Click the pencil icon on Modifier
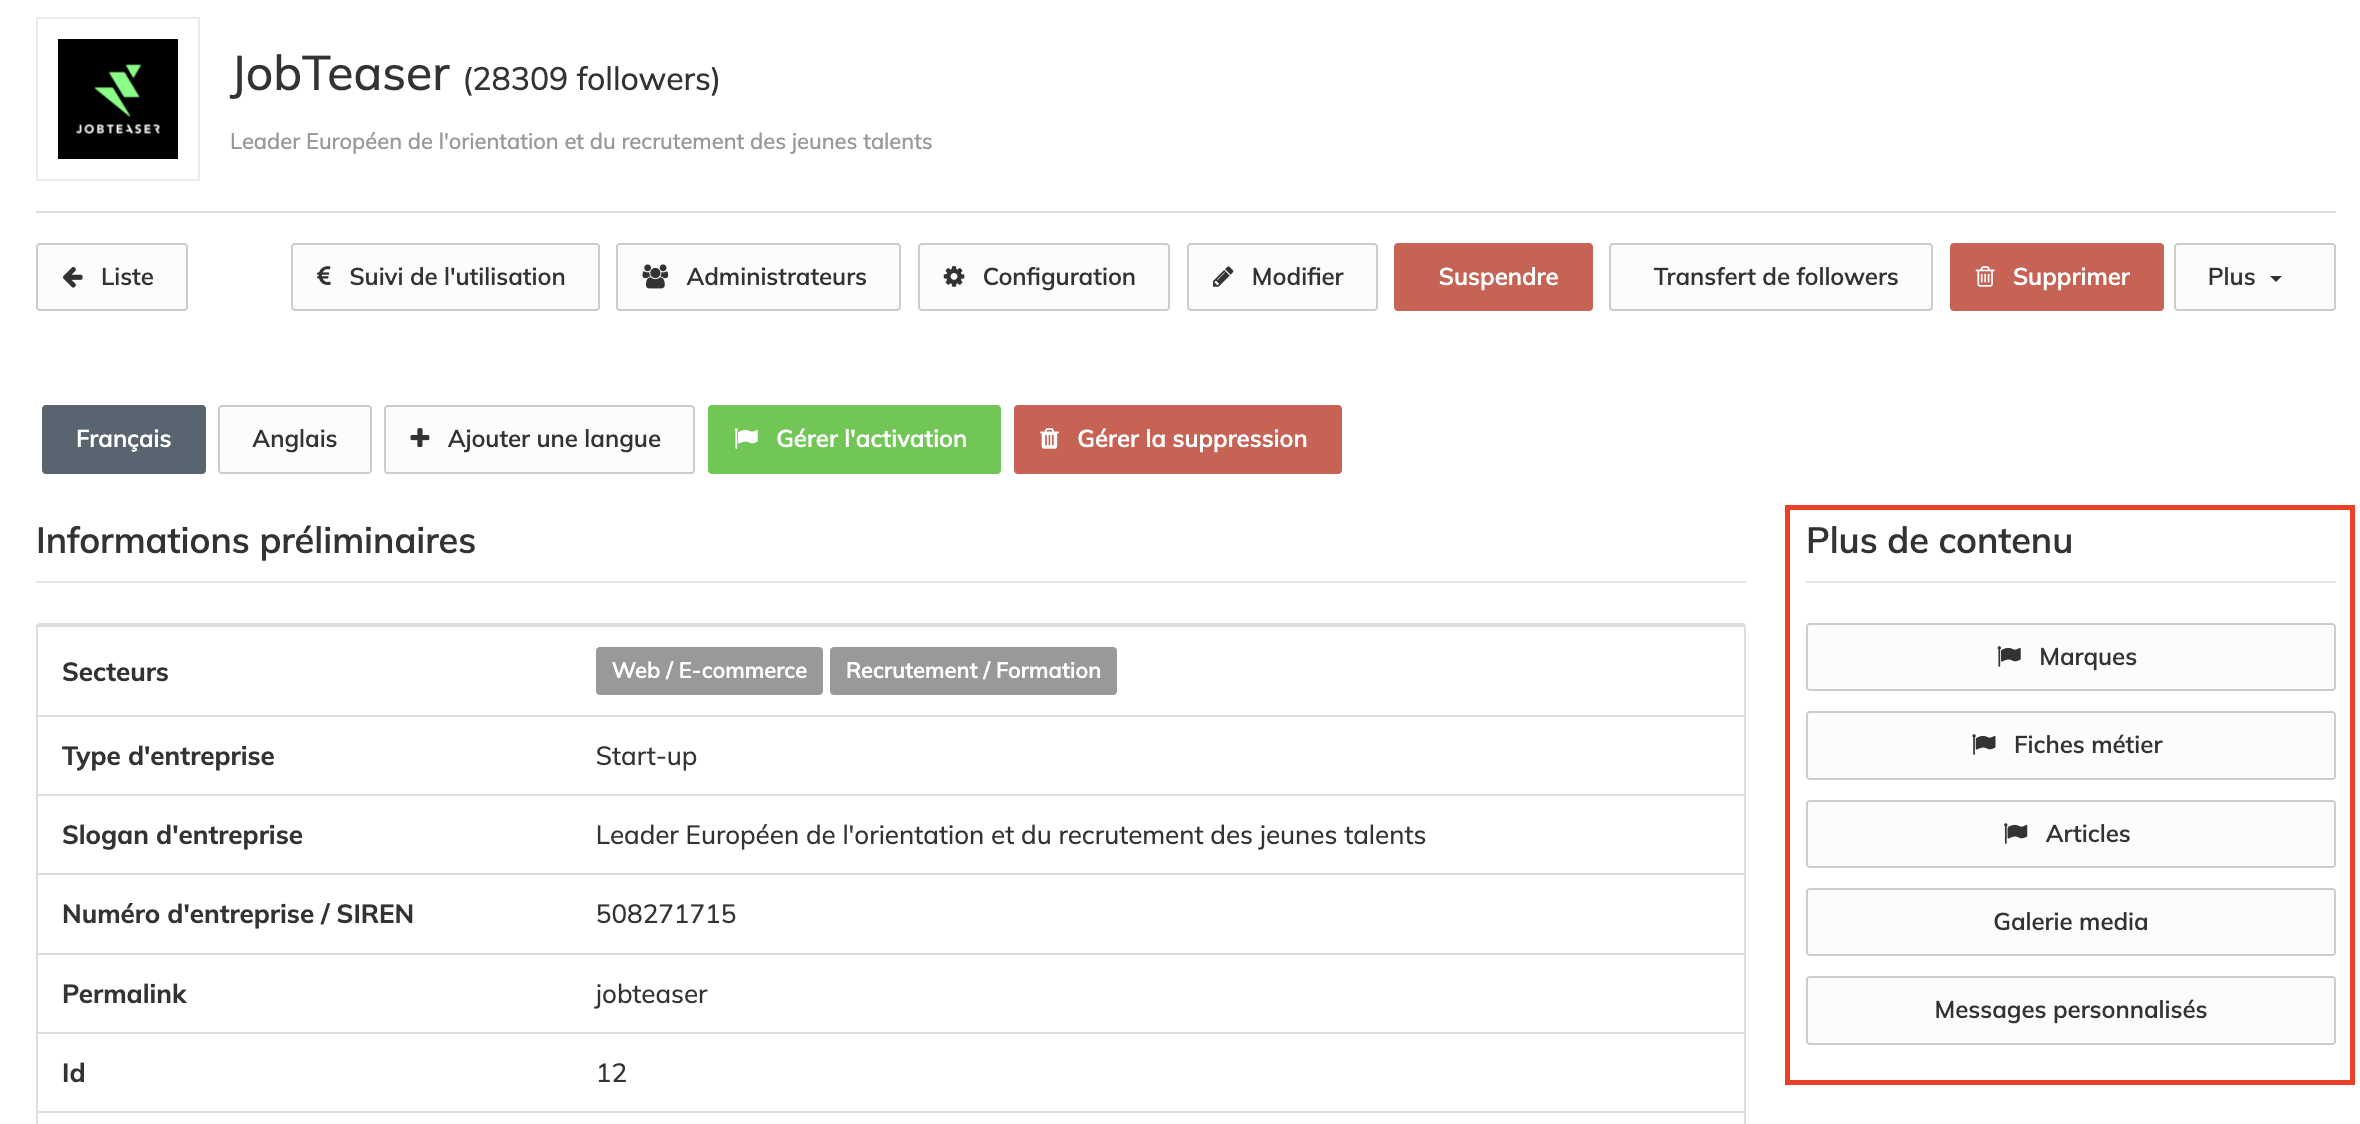Screen dimensions: 2360x1124 1222,277
